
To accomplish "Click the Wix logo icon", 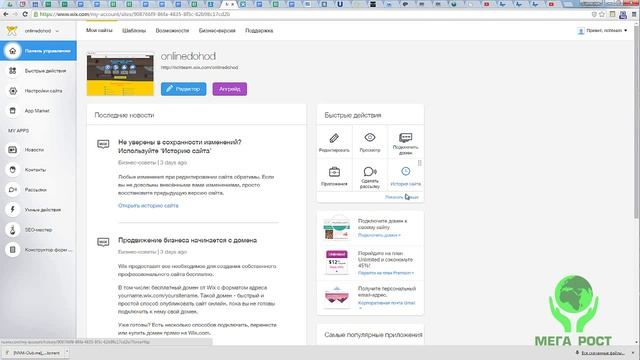I will [x=12, y=31].
